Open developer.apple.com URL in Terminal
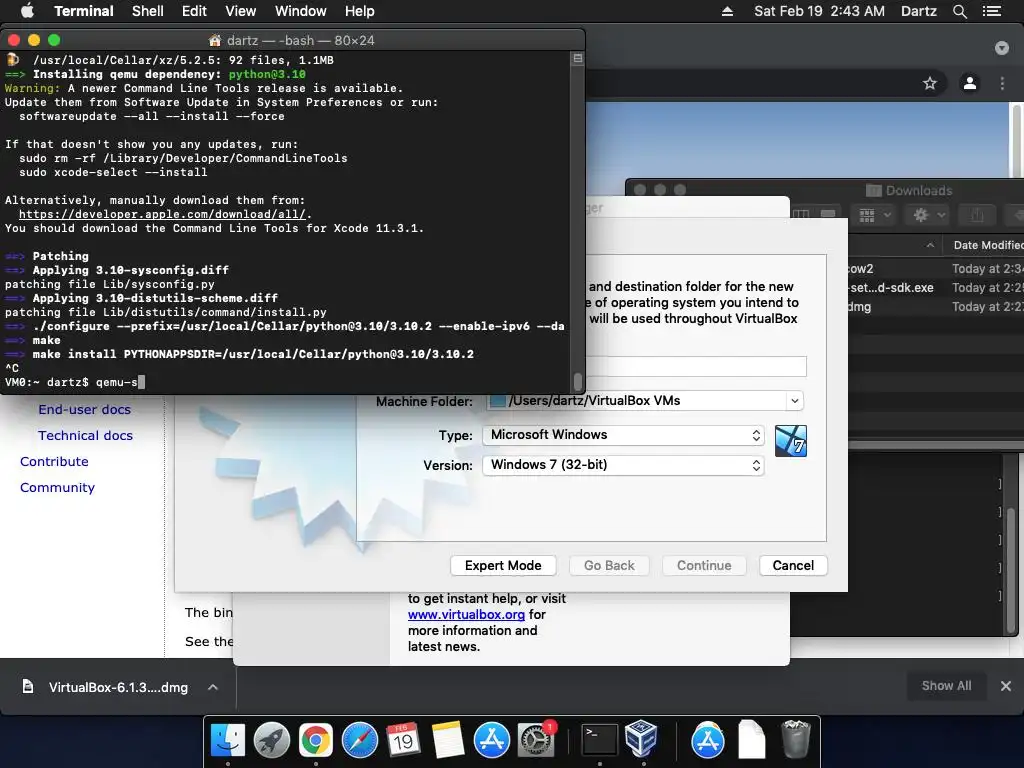The height and width of the screenshot is (768, 1024). click(x=162, y=214)
